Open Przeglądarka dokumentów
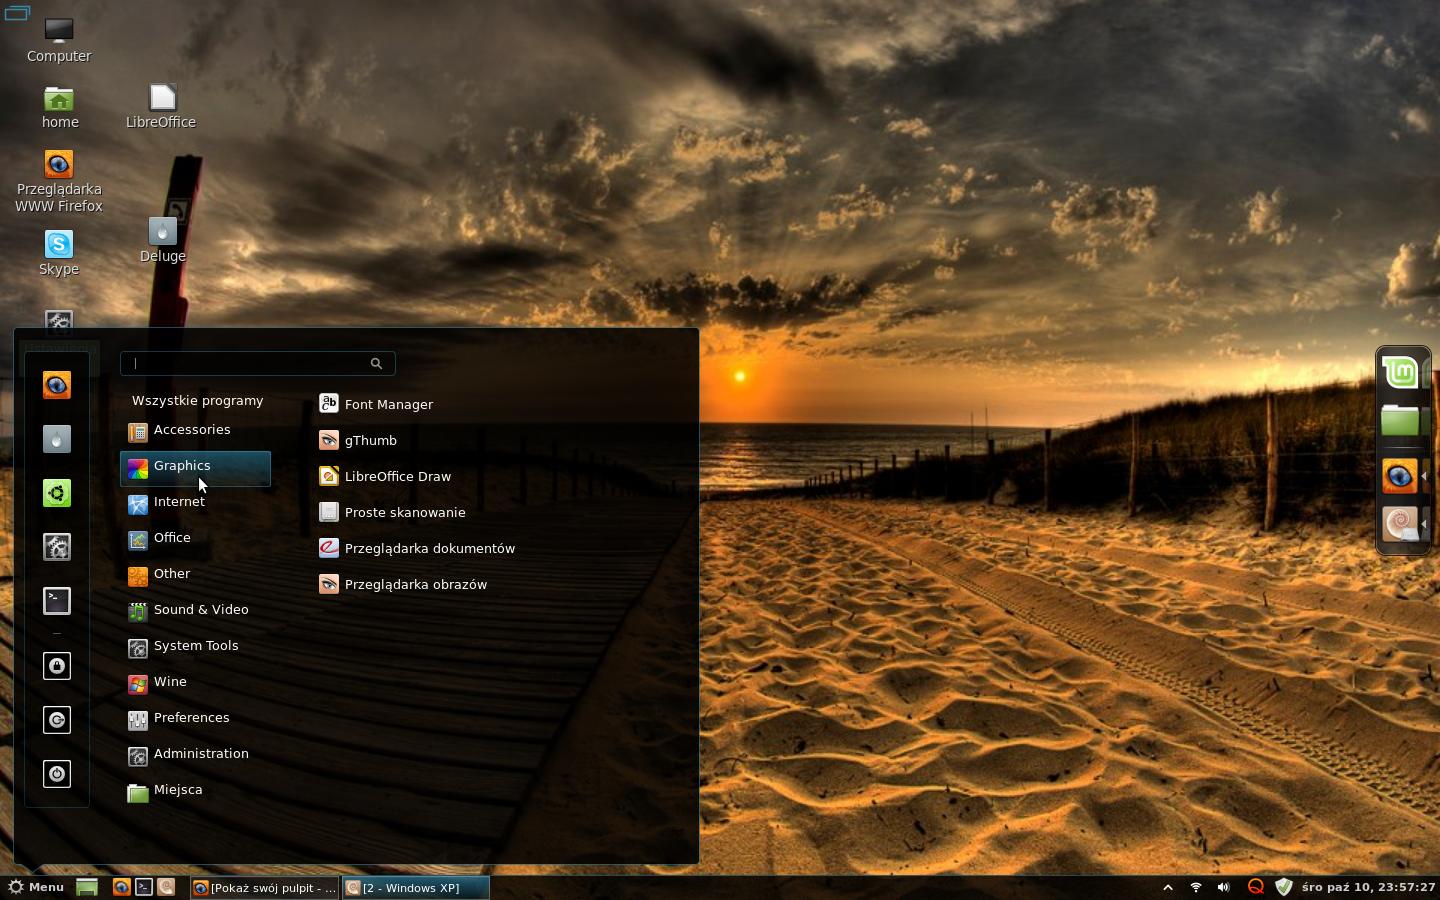The height and width of the screenshot is (900, 1440). pos(417,548)
